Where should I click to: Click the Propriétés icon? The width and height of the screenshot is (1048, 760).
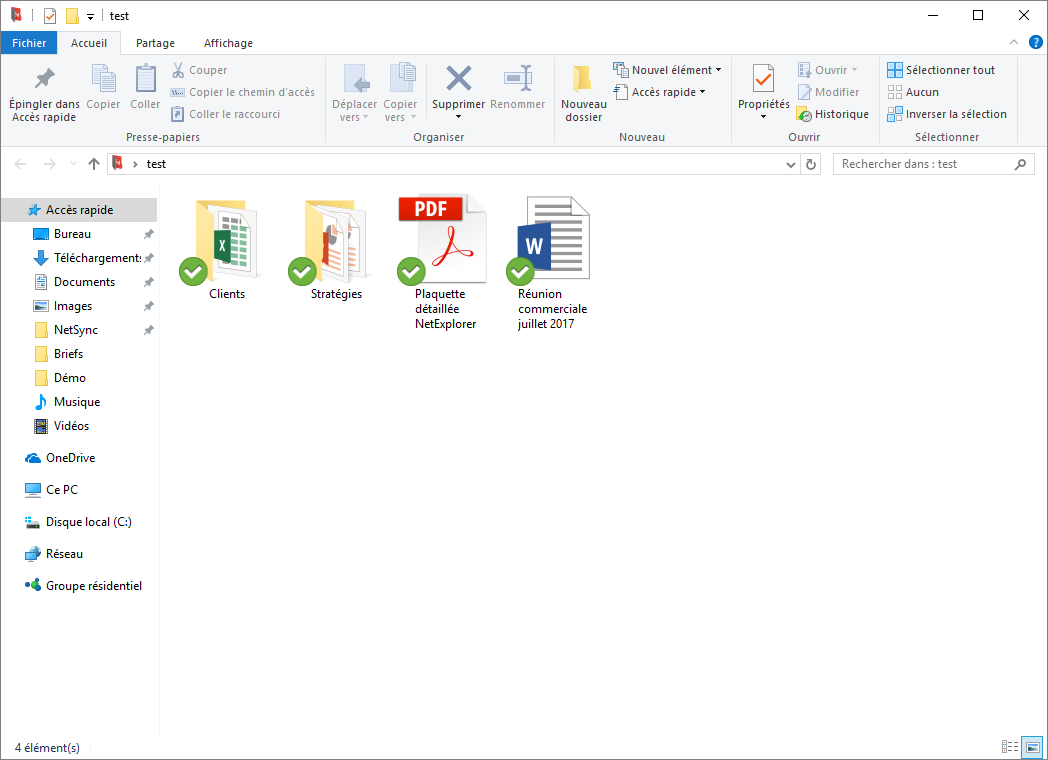(763, 79)
